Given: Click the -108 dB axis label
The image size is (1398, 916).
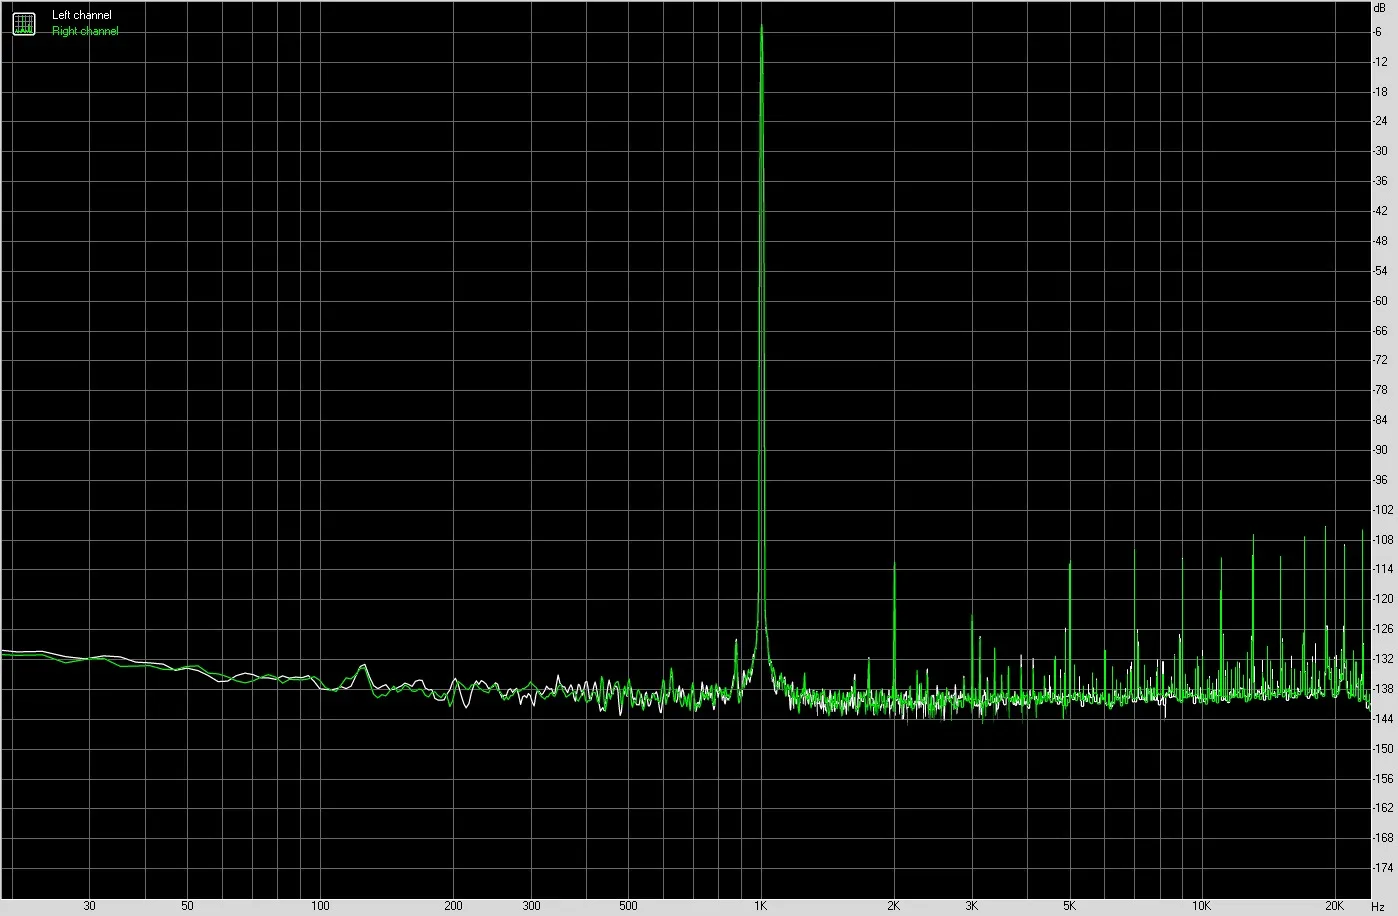Looking at the screenshot, I should pyautogui.click(x=1383, y=540).
